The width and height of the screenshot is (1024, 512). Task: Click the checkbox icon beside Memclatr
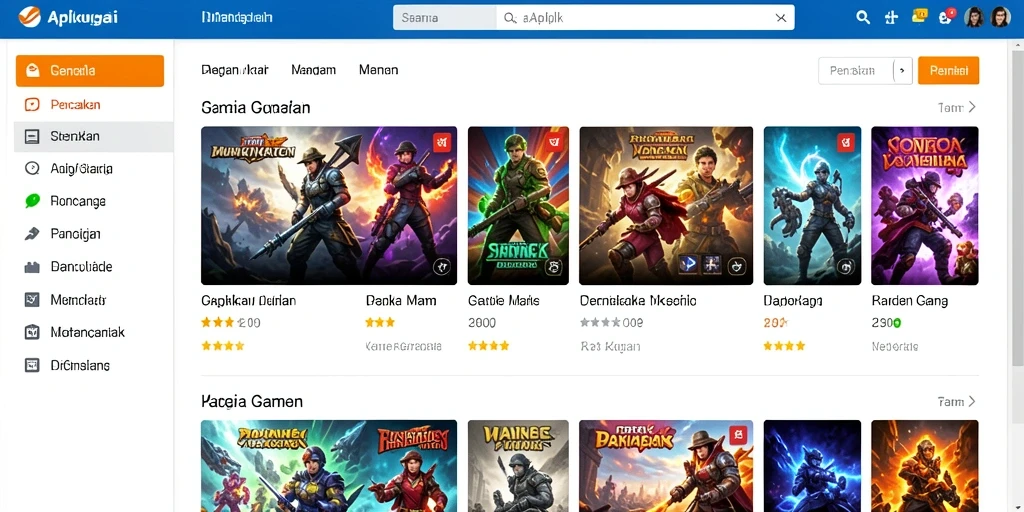(x=31, y=300)
